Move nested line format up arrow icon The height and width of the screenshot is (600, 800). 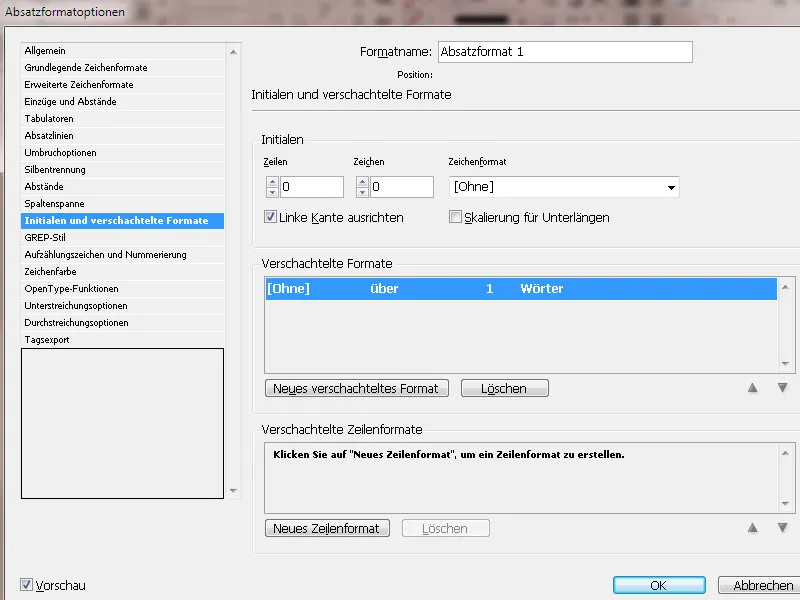[x=753, y=528]
